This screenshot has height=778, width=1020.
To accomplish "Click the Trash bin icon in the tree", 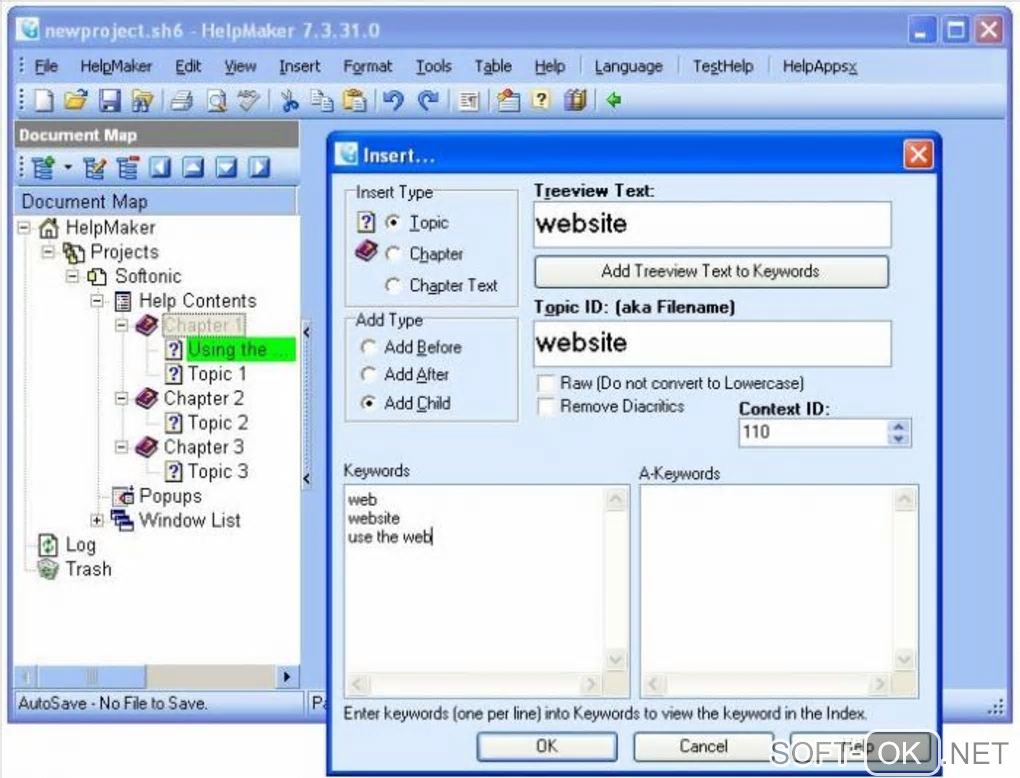I will 48,569.
